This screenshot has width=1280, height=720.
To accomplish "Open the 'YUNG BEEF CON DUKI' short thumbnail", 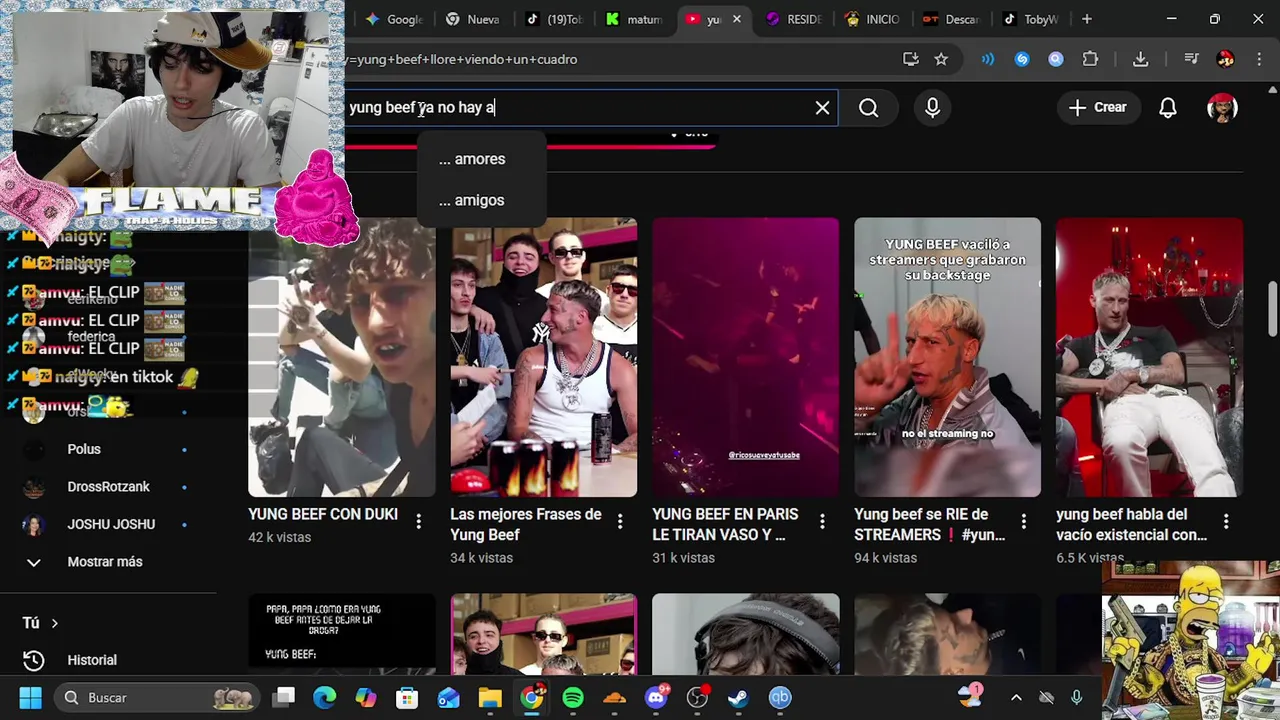I will 342,357.
